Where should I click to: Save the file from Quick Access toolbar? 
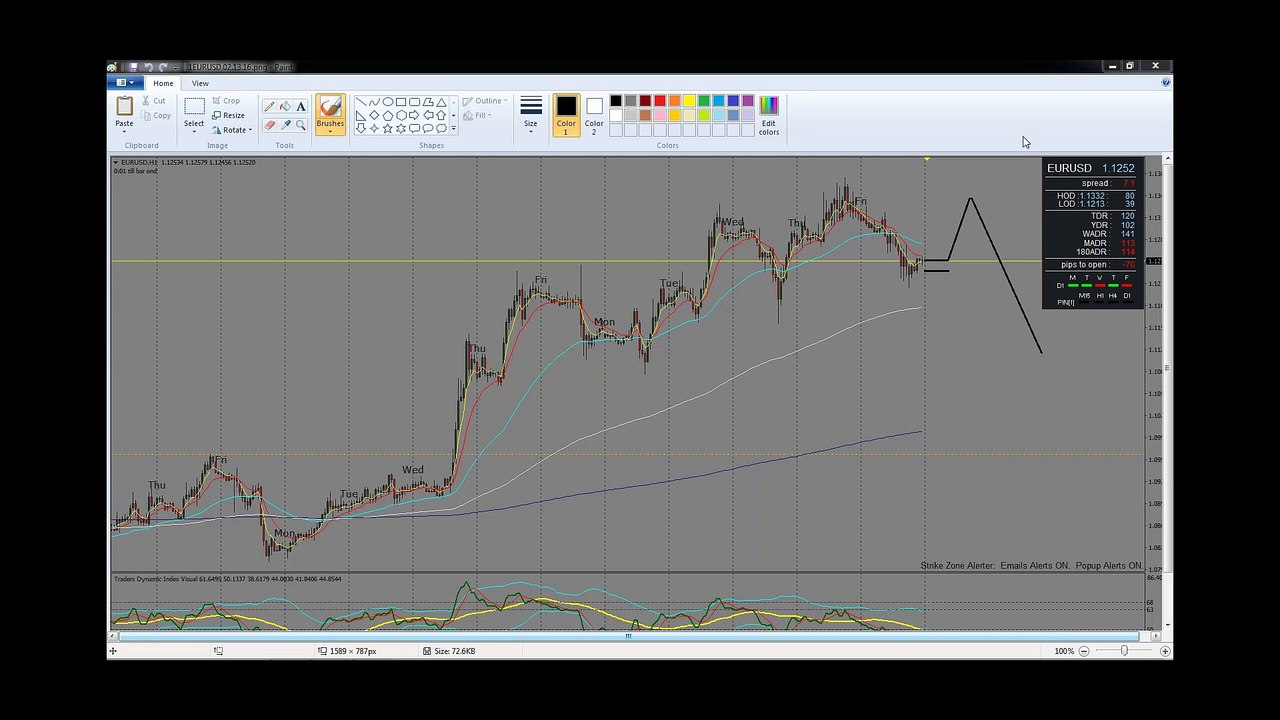pyautogui.click(x=133, y=67)
